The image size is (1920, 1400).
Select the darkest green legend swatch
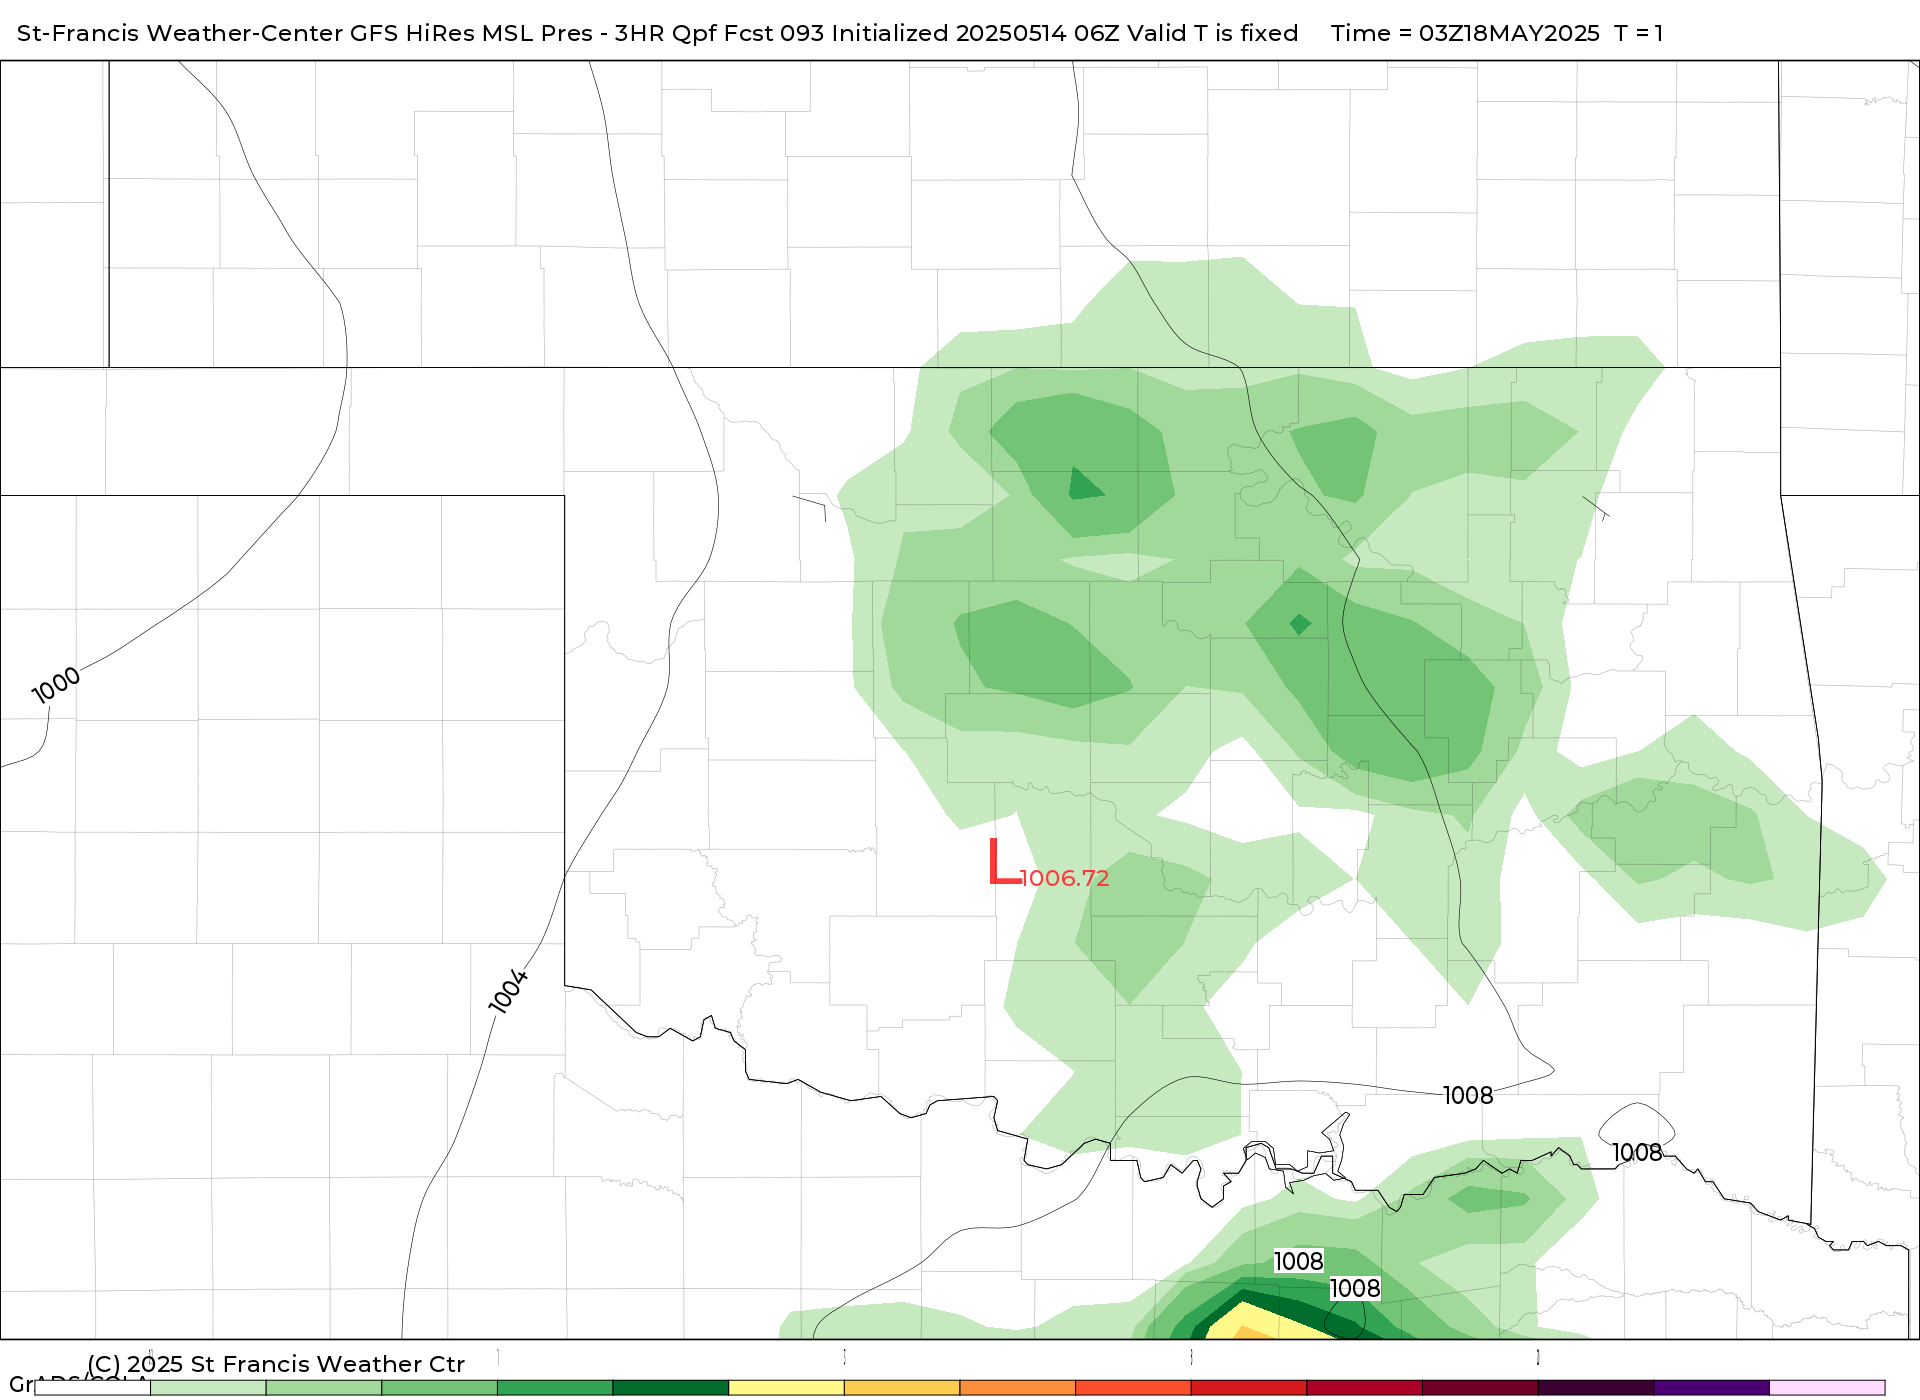pyautogui.click(x=670, y=1388)
